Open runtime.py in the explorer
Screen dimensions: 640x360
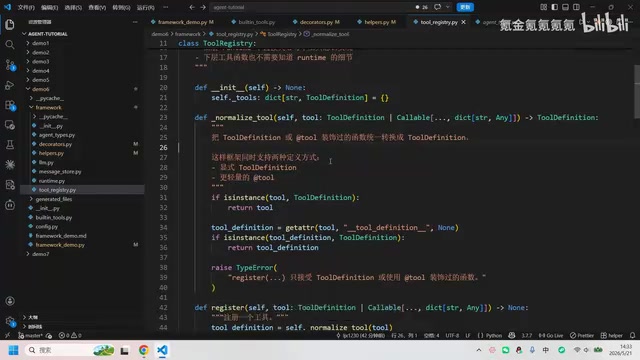coord(52,181)
